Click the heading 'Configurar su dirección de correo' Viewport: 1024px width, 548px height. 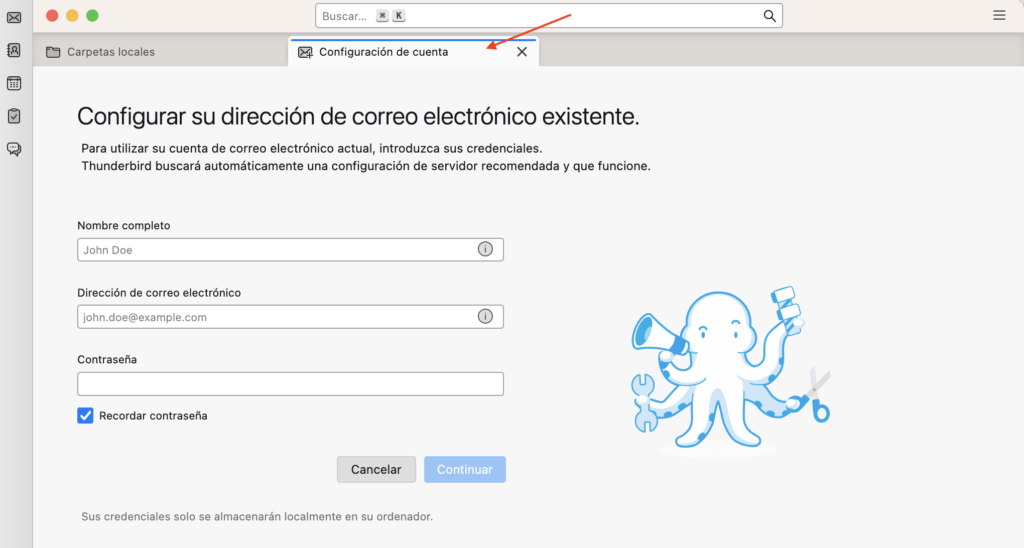click(358, 116)
